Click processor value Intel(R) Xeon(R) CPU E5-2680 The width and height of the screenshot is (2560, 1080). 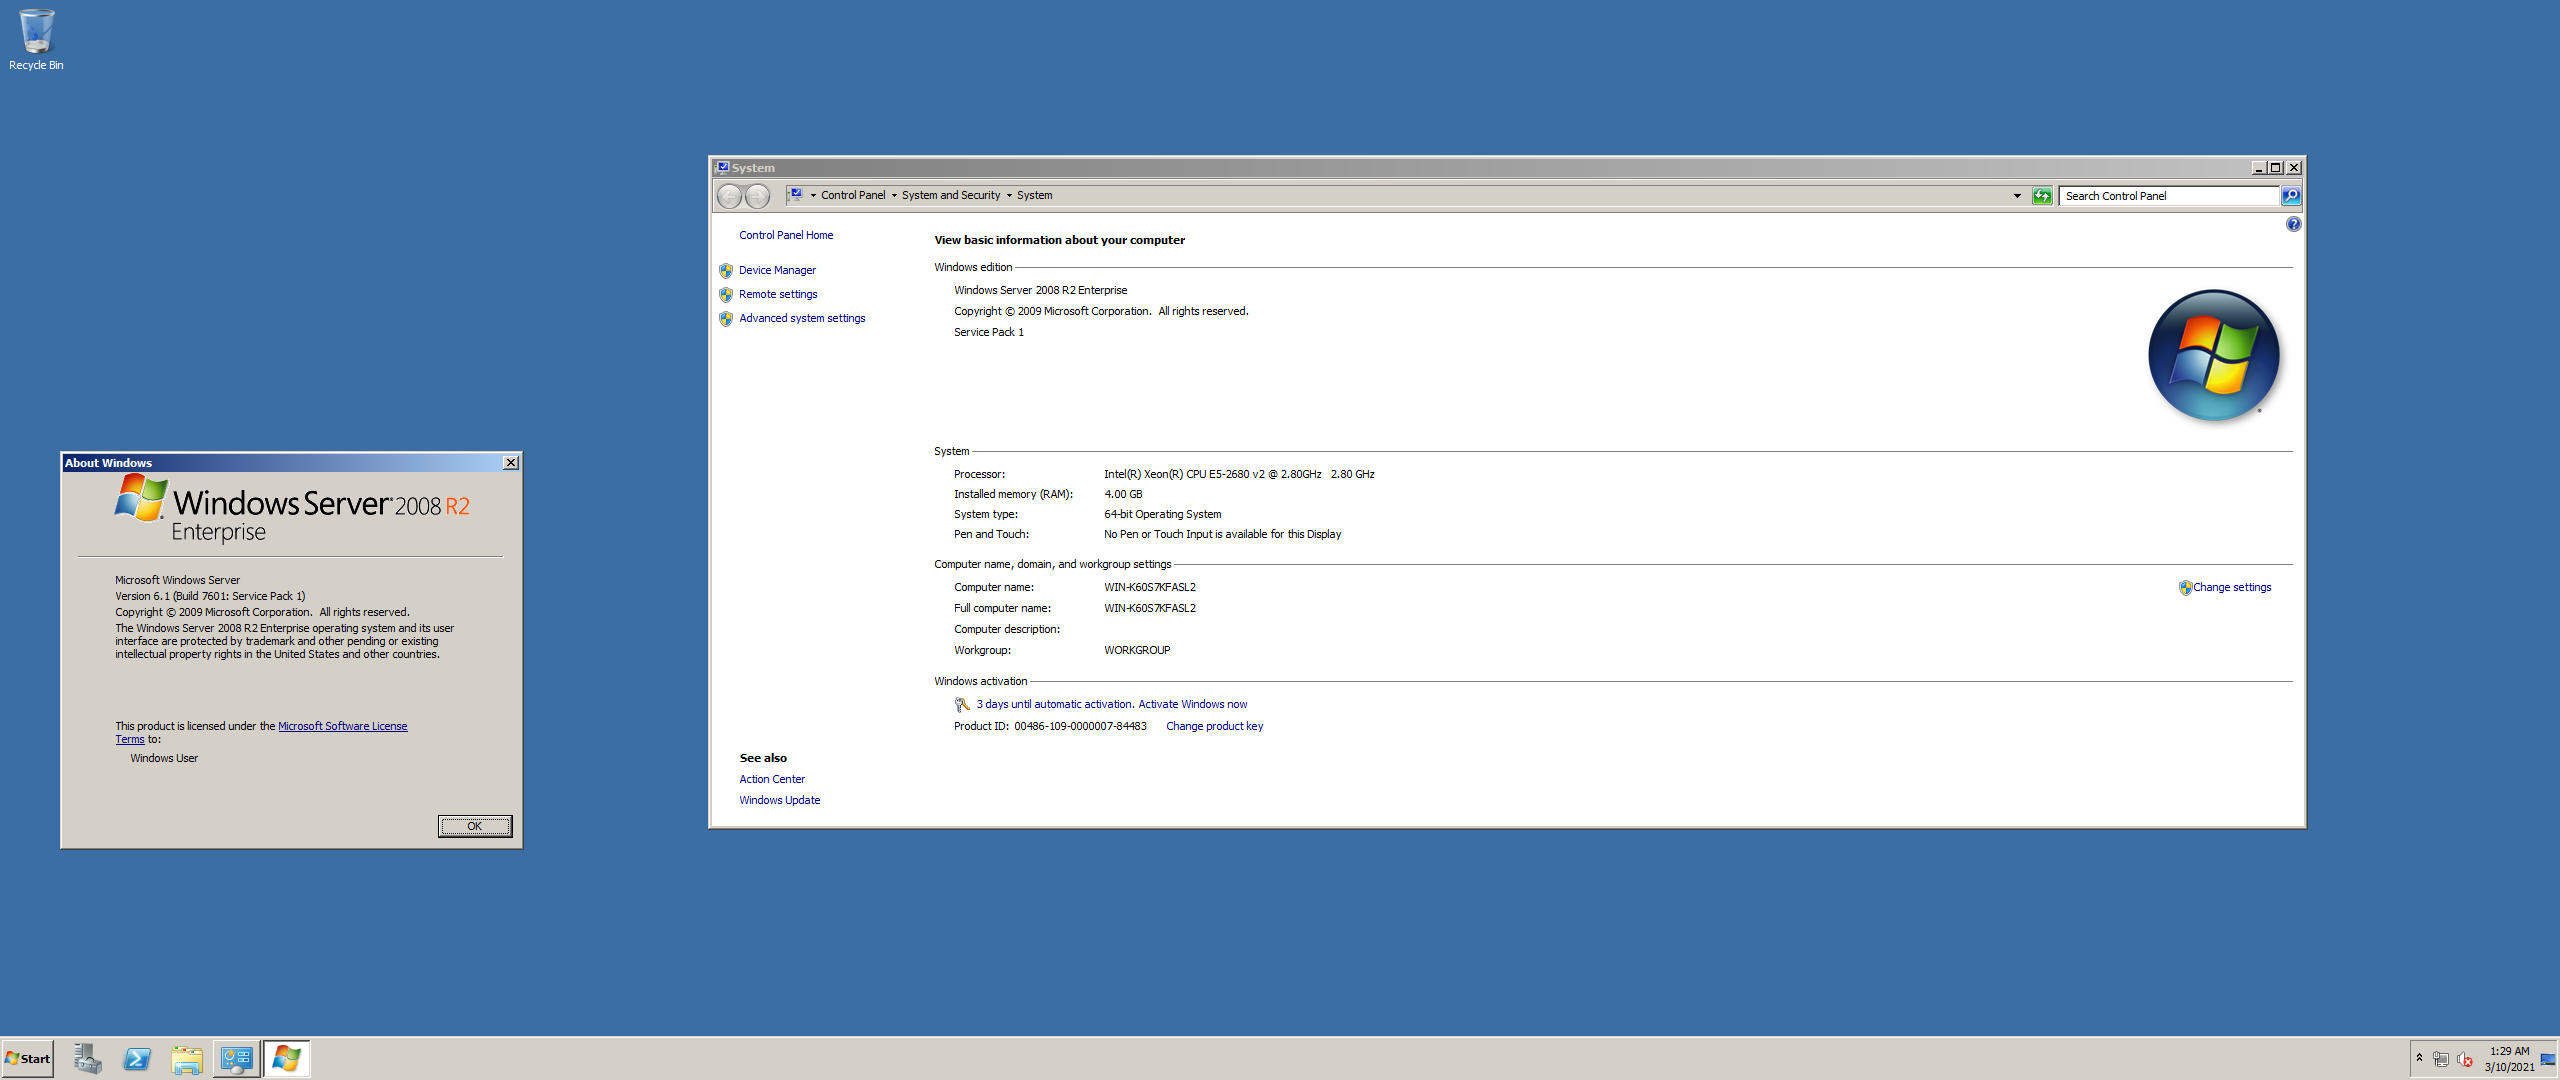click(x=1239, y=475)
